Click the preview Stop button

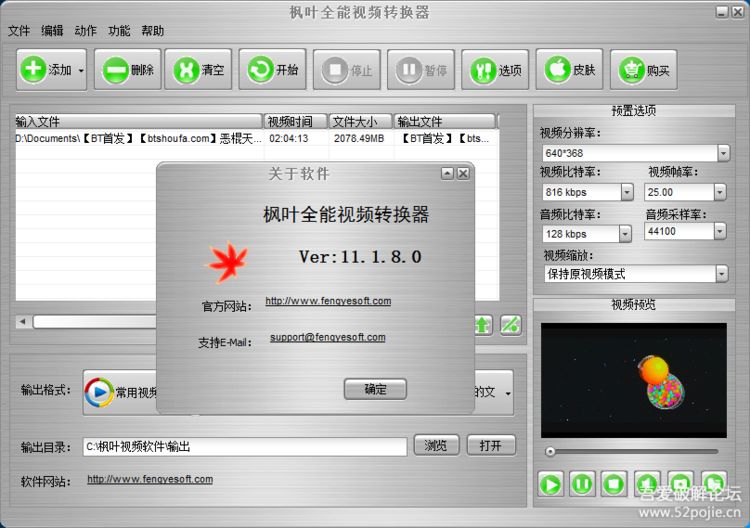pos(614,484)
